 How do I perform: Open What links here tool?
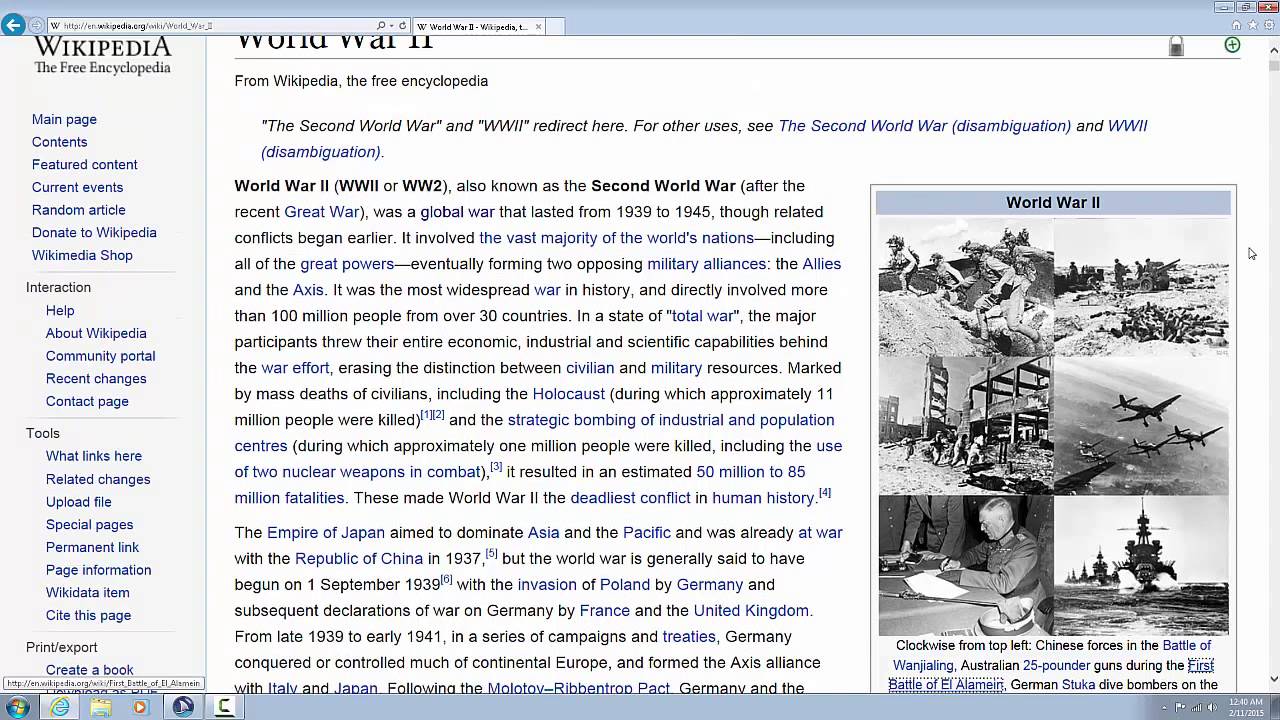(x=94, y=456)
